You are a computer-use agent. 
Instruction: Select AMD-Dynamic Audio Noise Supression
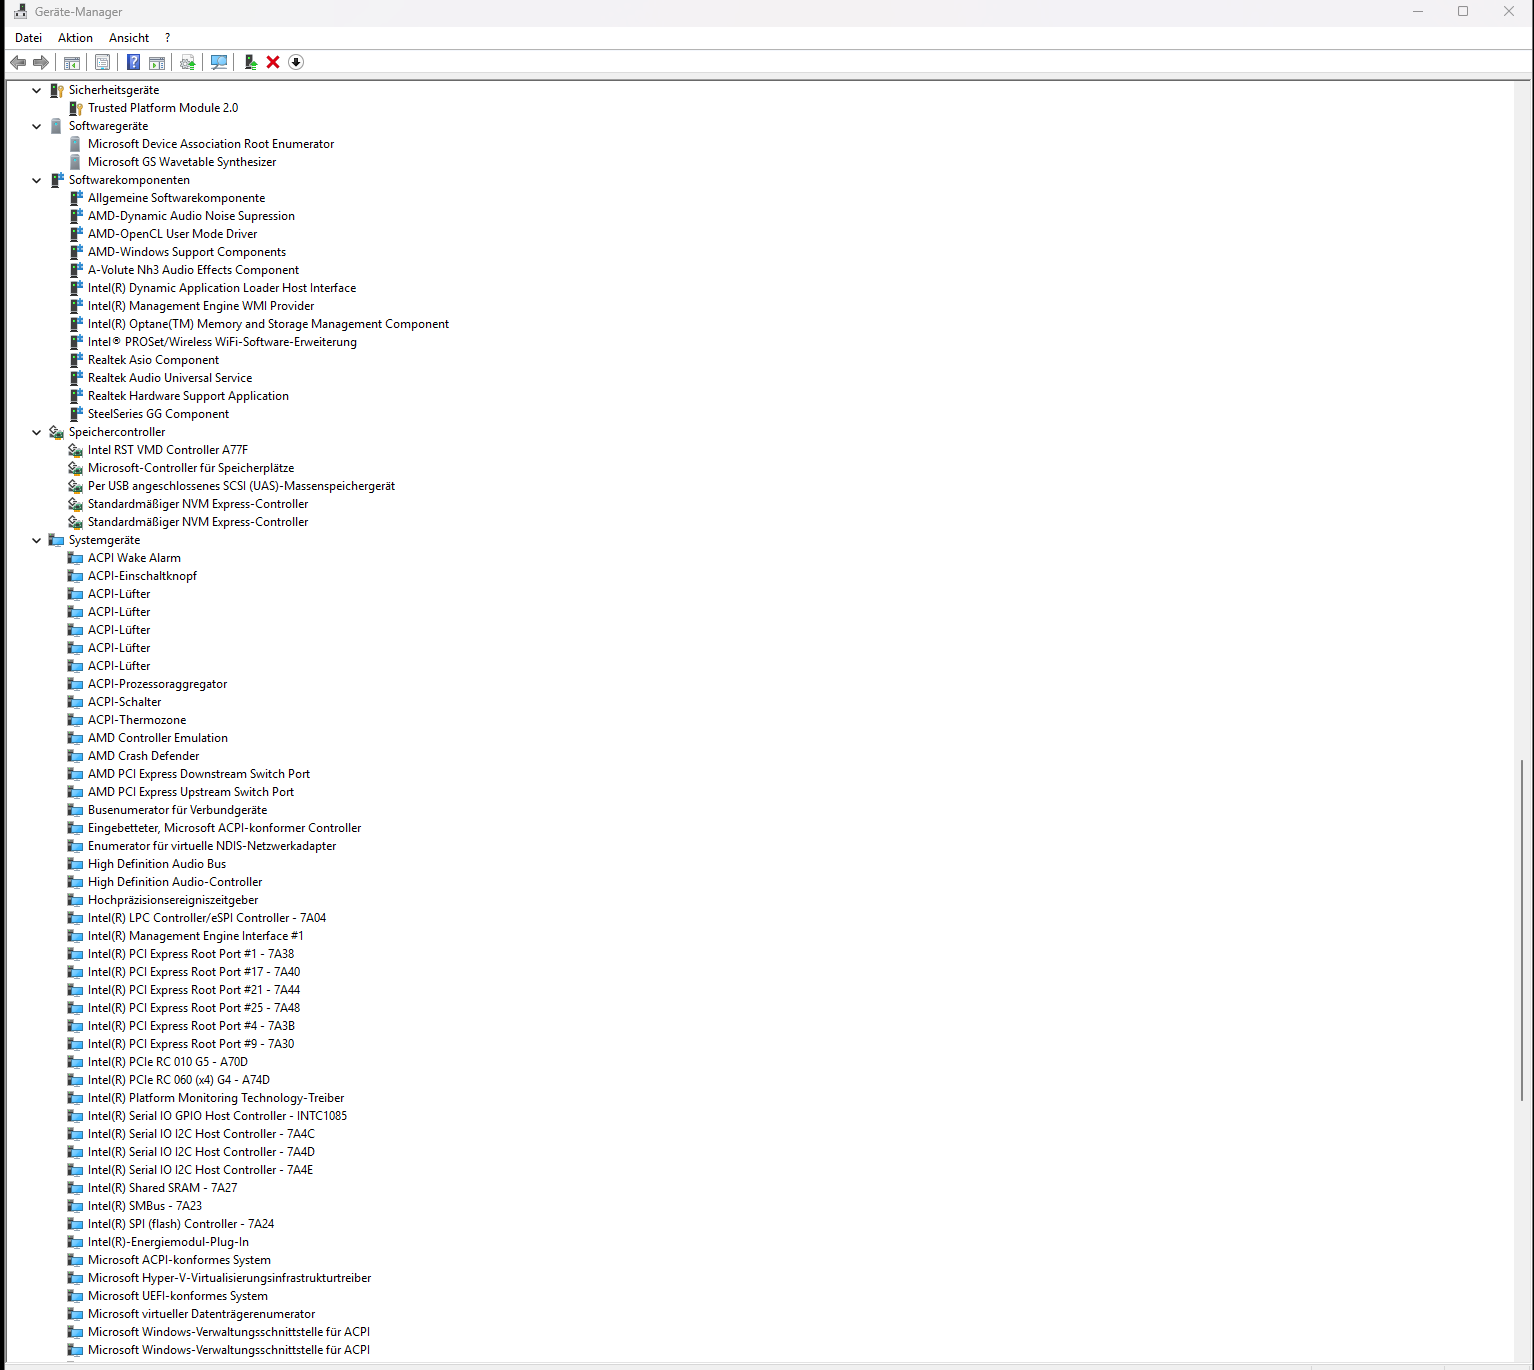191,216
